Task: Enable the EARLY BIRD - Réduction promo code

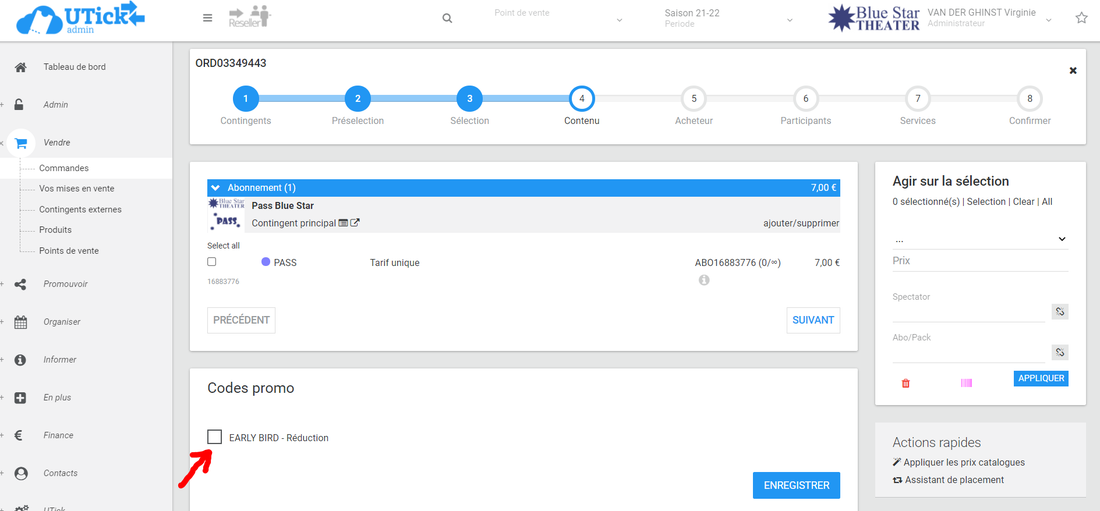Action: tap(215, 437)
